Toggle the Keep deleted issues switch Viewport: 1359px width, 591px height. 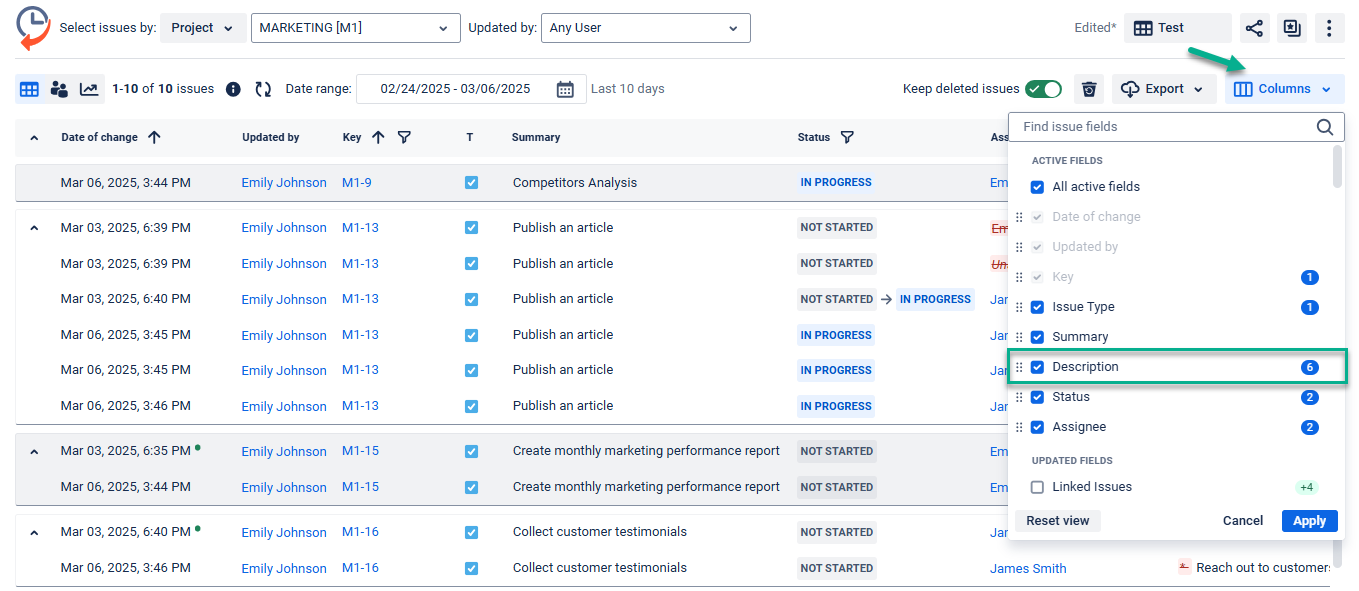point(1043,89)
